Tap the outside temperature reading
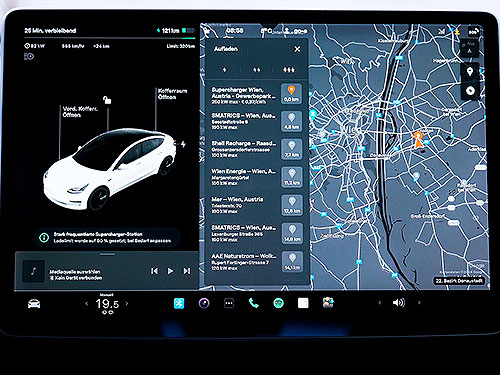The width and height of the screenshot is (500, 375). click(x=266, y=31)
